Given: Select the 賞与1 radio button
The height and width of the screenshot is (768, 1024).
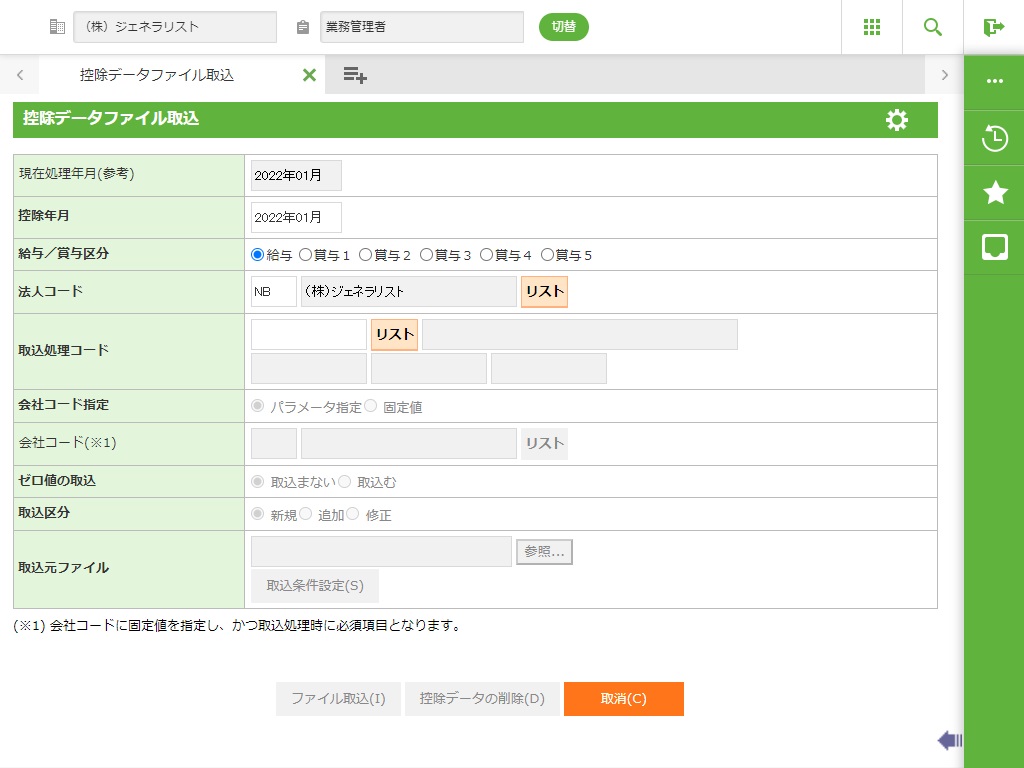Looking at the screenshot, I should [306, 255].
